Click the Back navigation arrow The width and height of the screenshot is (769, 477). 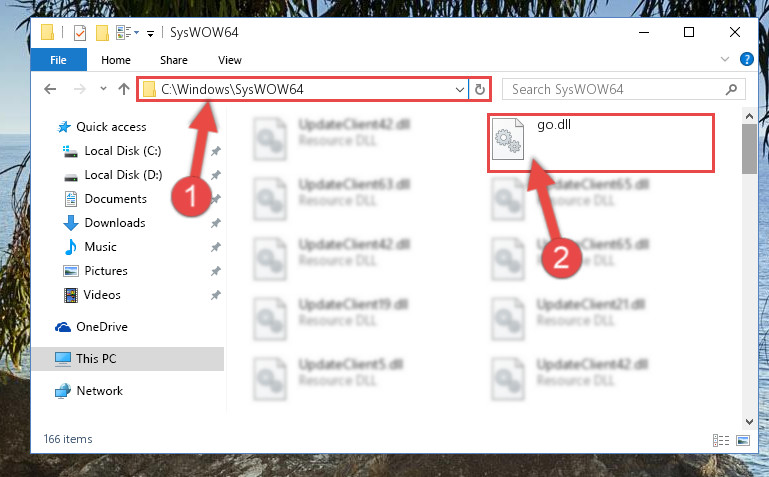coord(50,89)
